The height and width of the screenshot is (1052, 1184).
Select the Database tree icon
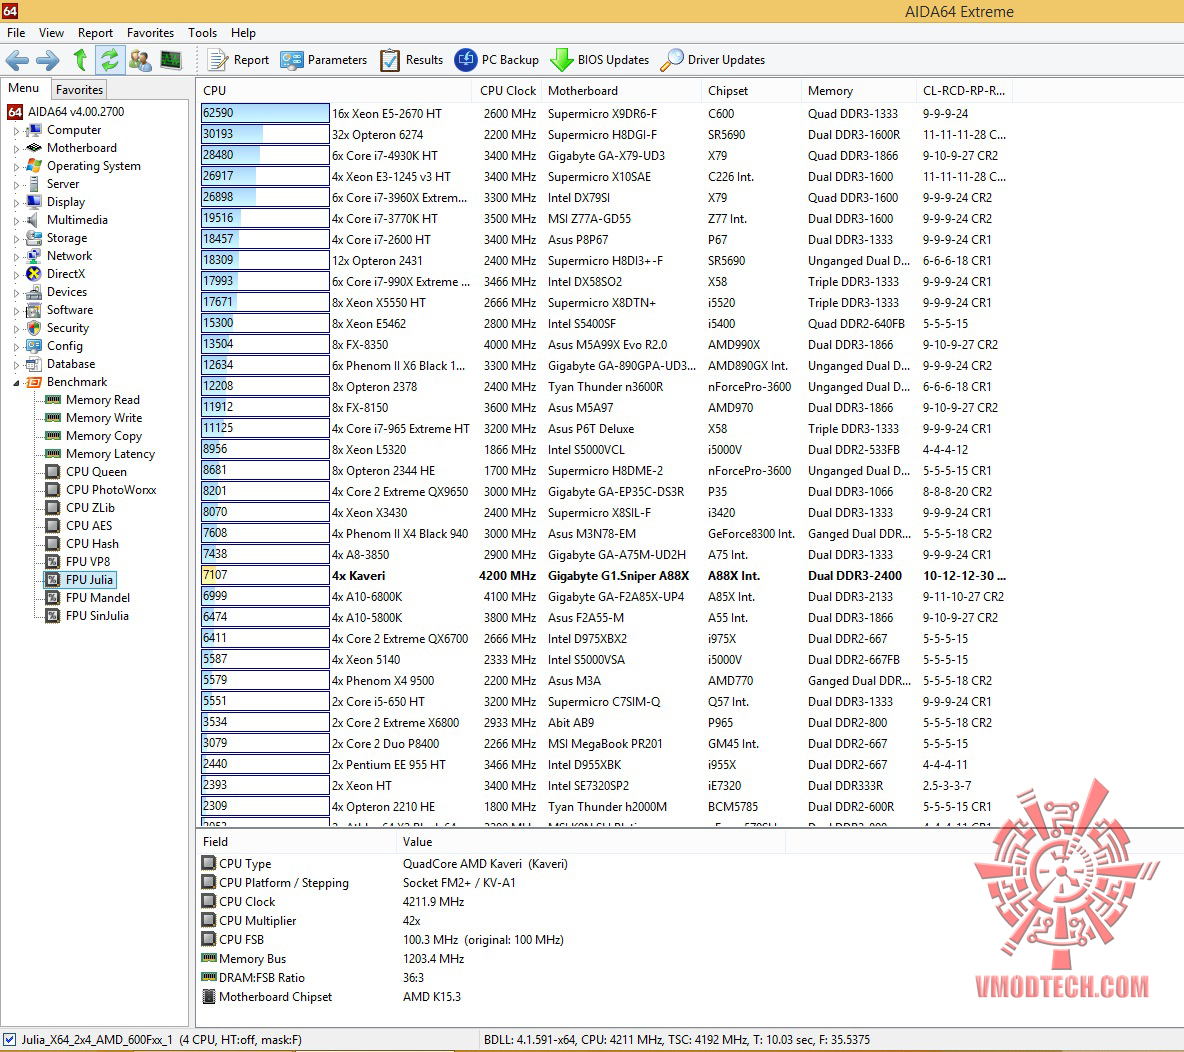[x=33, y=364]
